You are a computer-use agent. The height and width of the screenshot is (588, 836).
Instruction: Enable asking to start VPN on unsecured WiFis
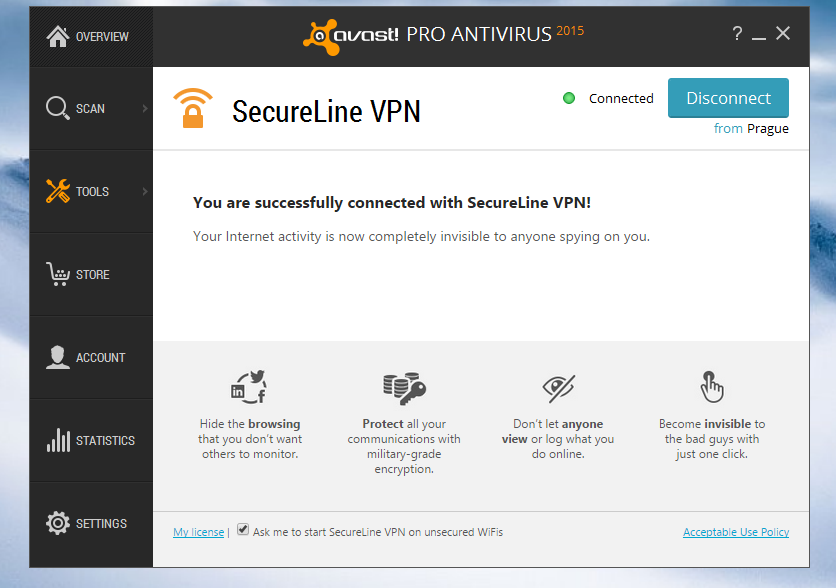242,530
